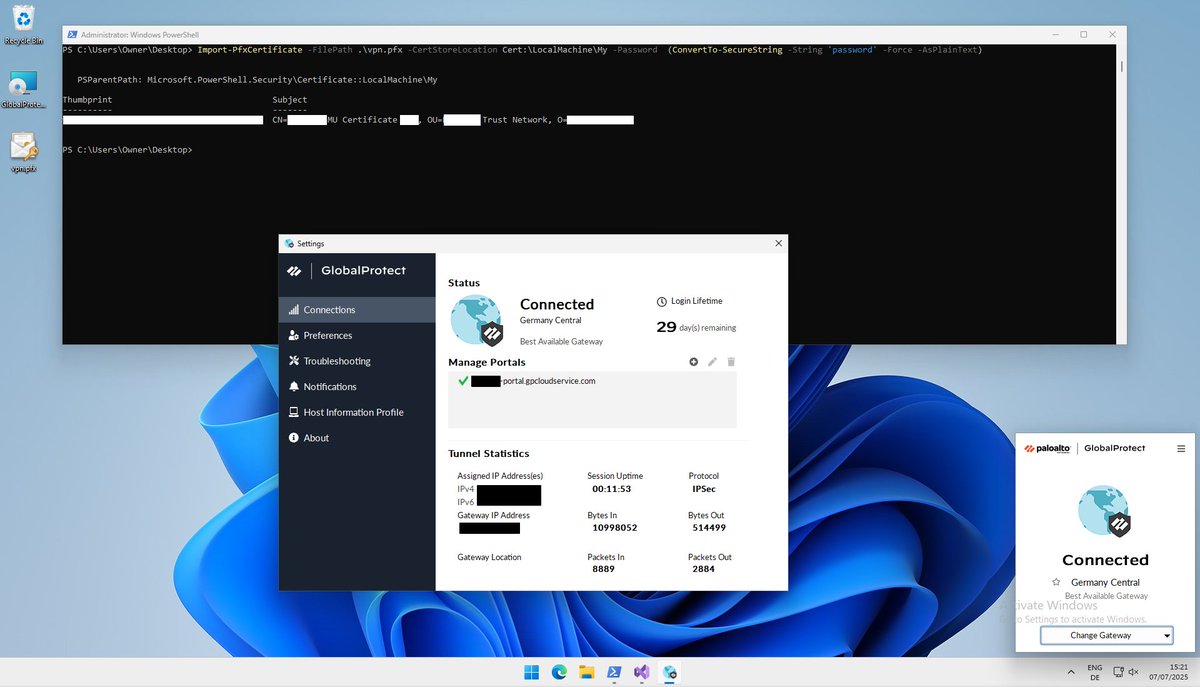
Task: Close the GlobalProtect Settings window
Action: point(779,243)
